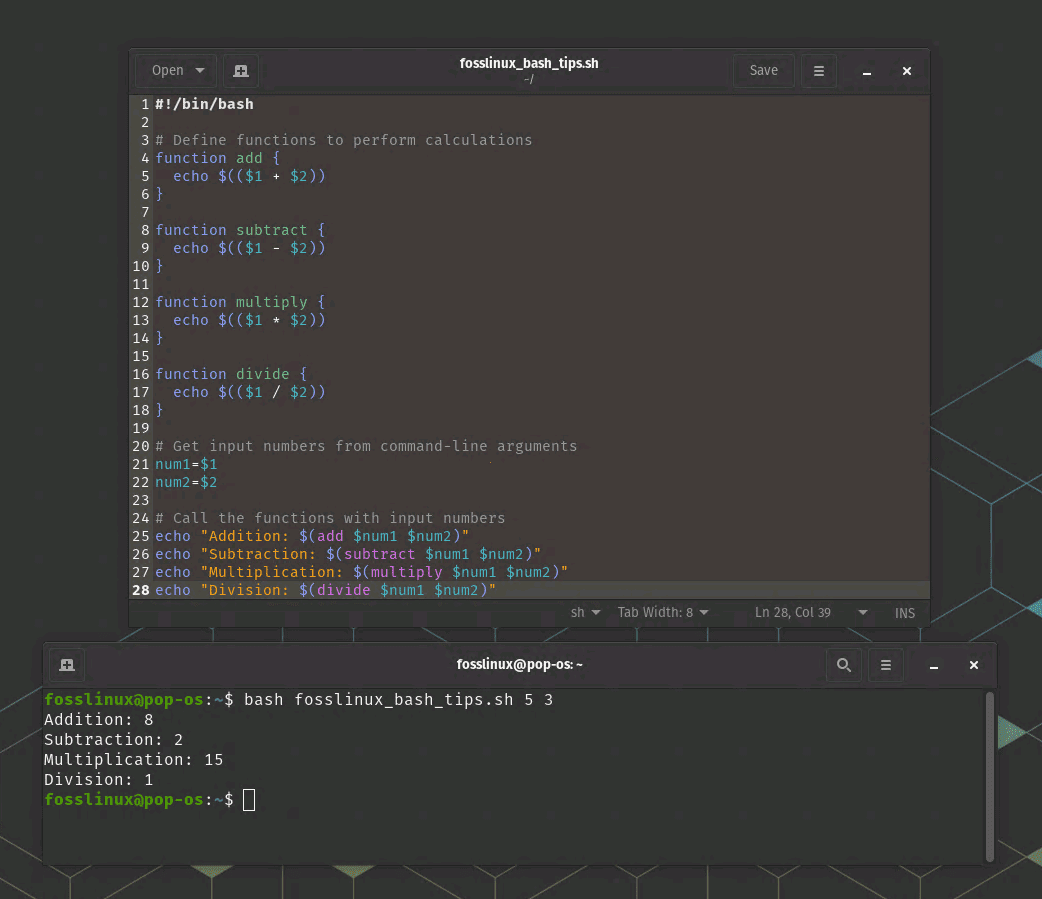This screenshot has width=1042, height=899.
Task: Toggle the INS insert mode indicator
Action: point(904,612)
